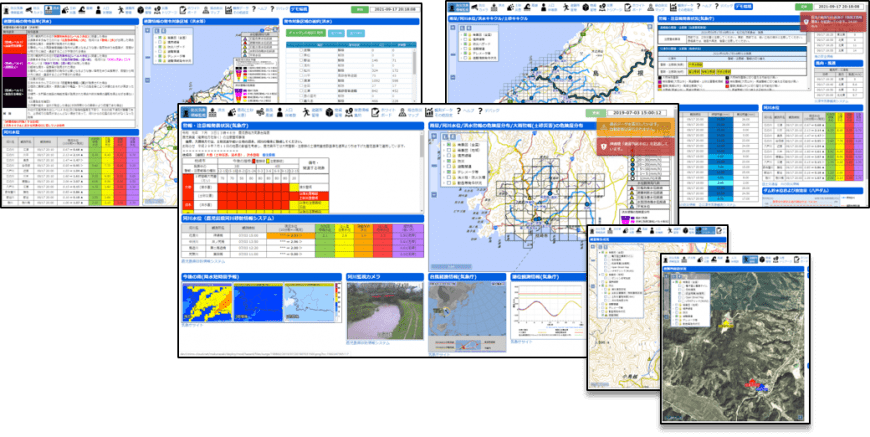Toggle the 避難関連 layer checkbox in center window

coord(449,166)
